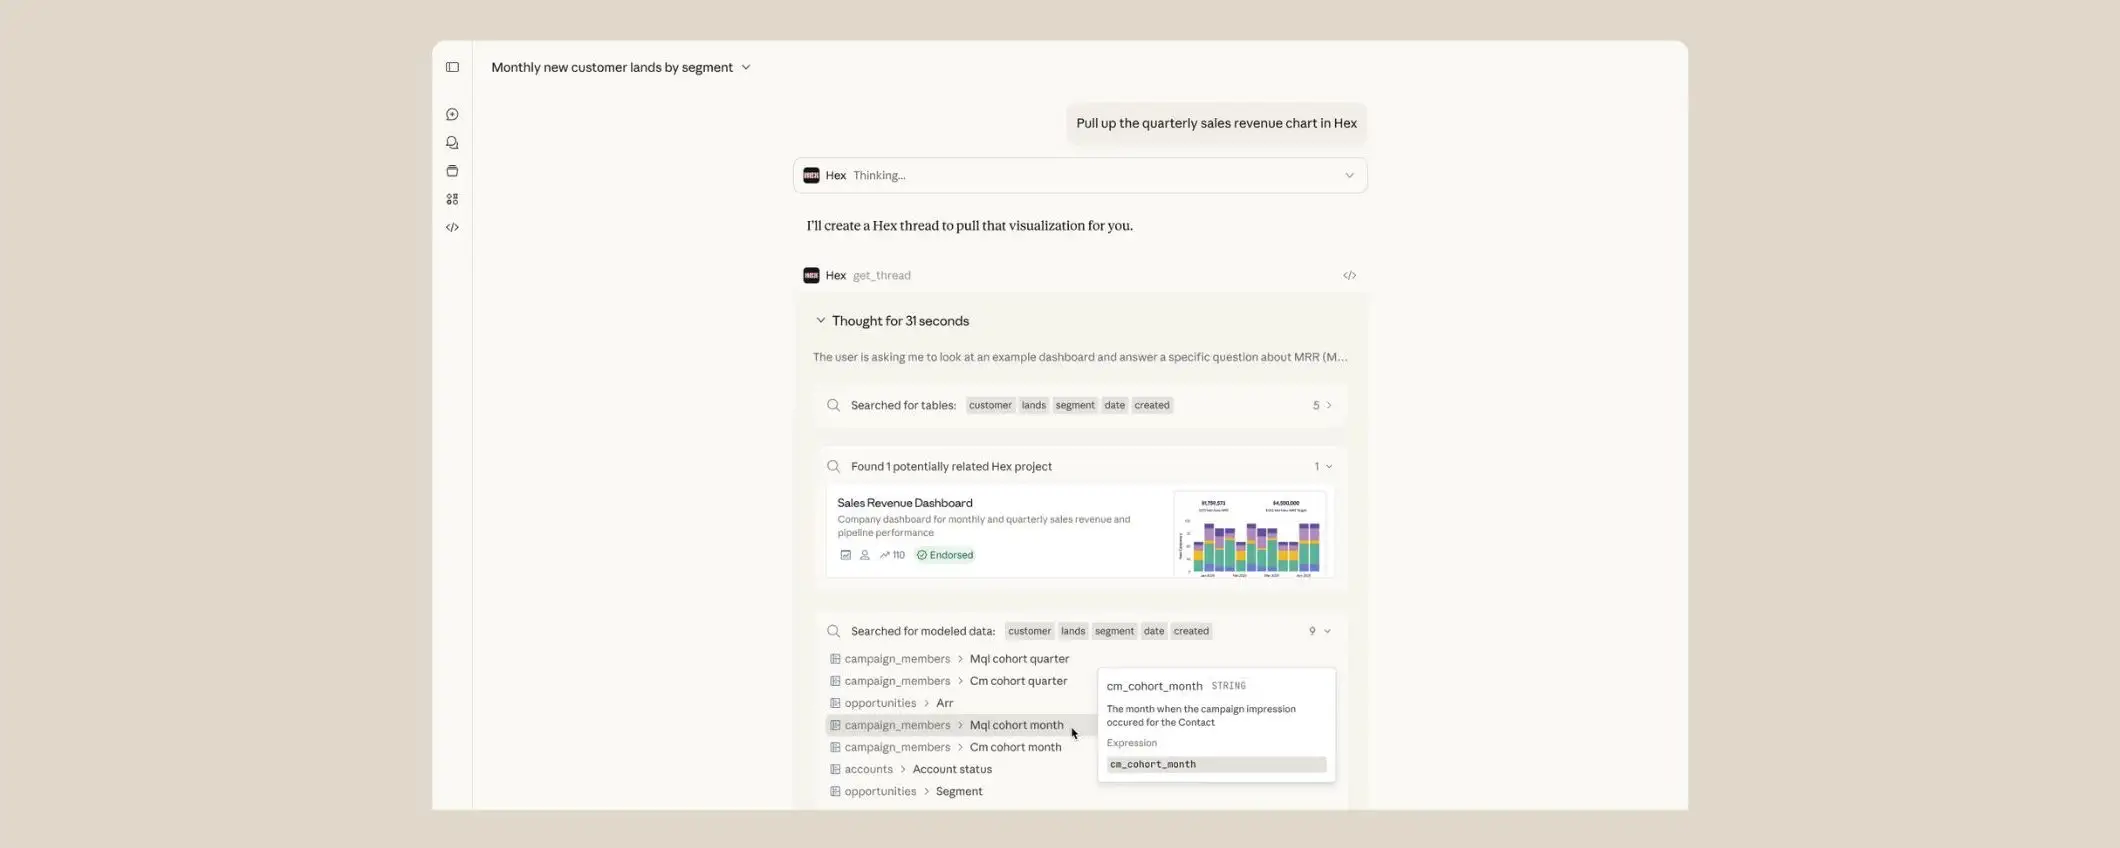
Task: Select the opportunities Arr row
Action: 943,703
